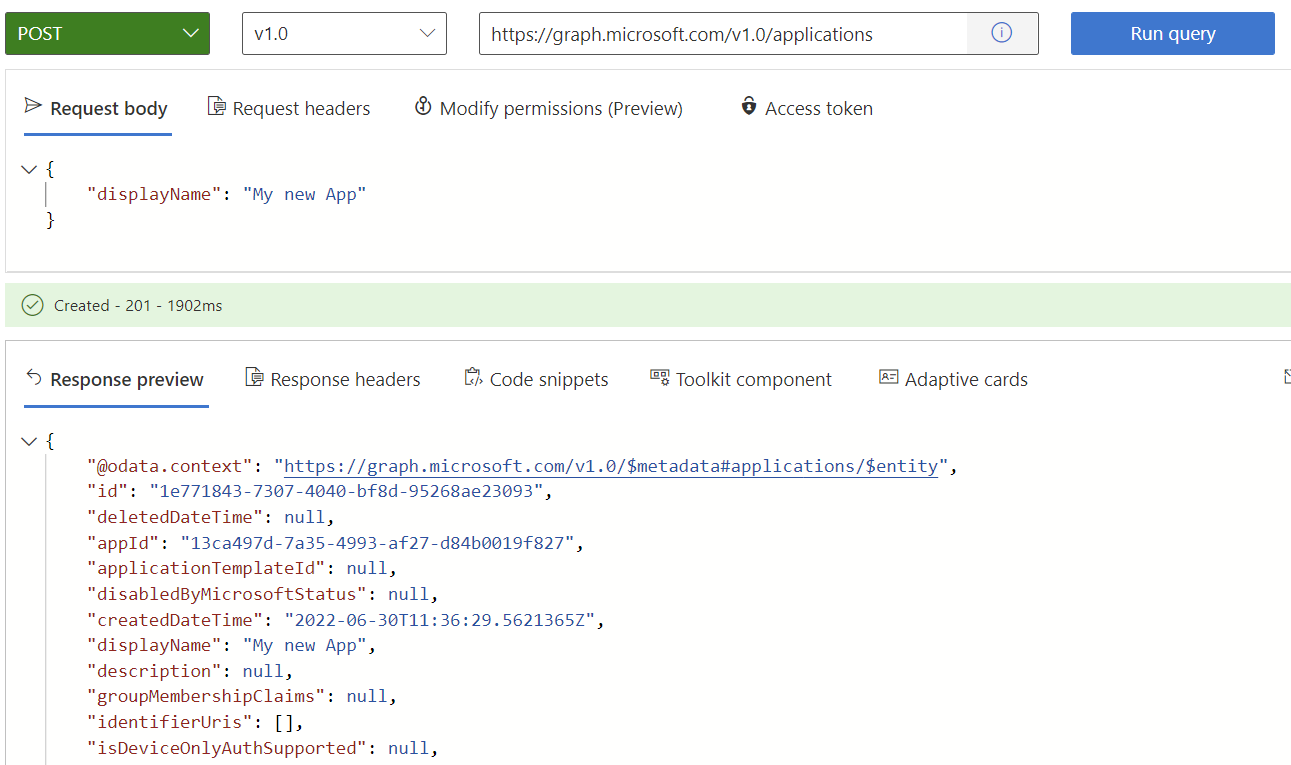Click the "My new App" request body value
The height and width of the screenshot is (765, 1291).
(305, 194)
